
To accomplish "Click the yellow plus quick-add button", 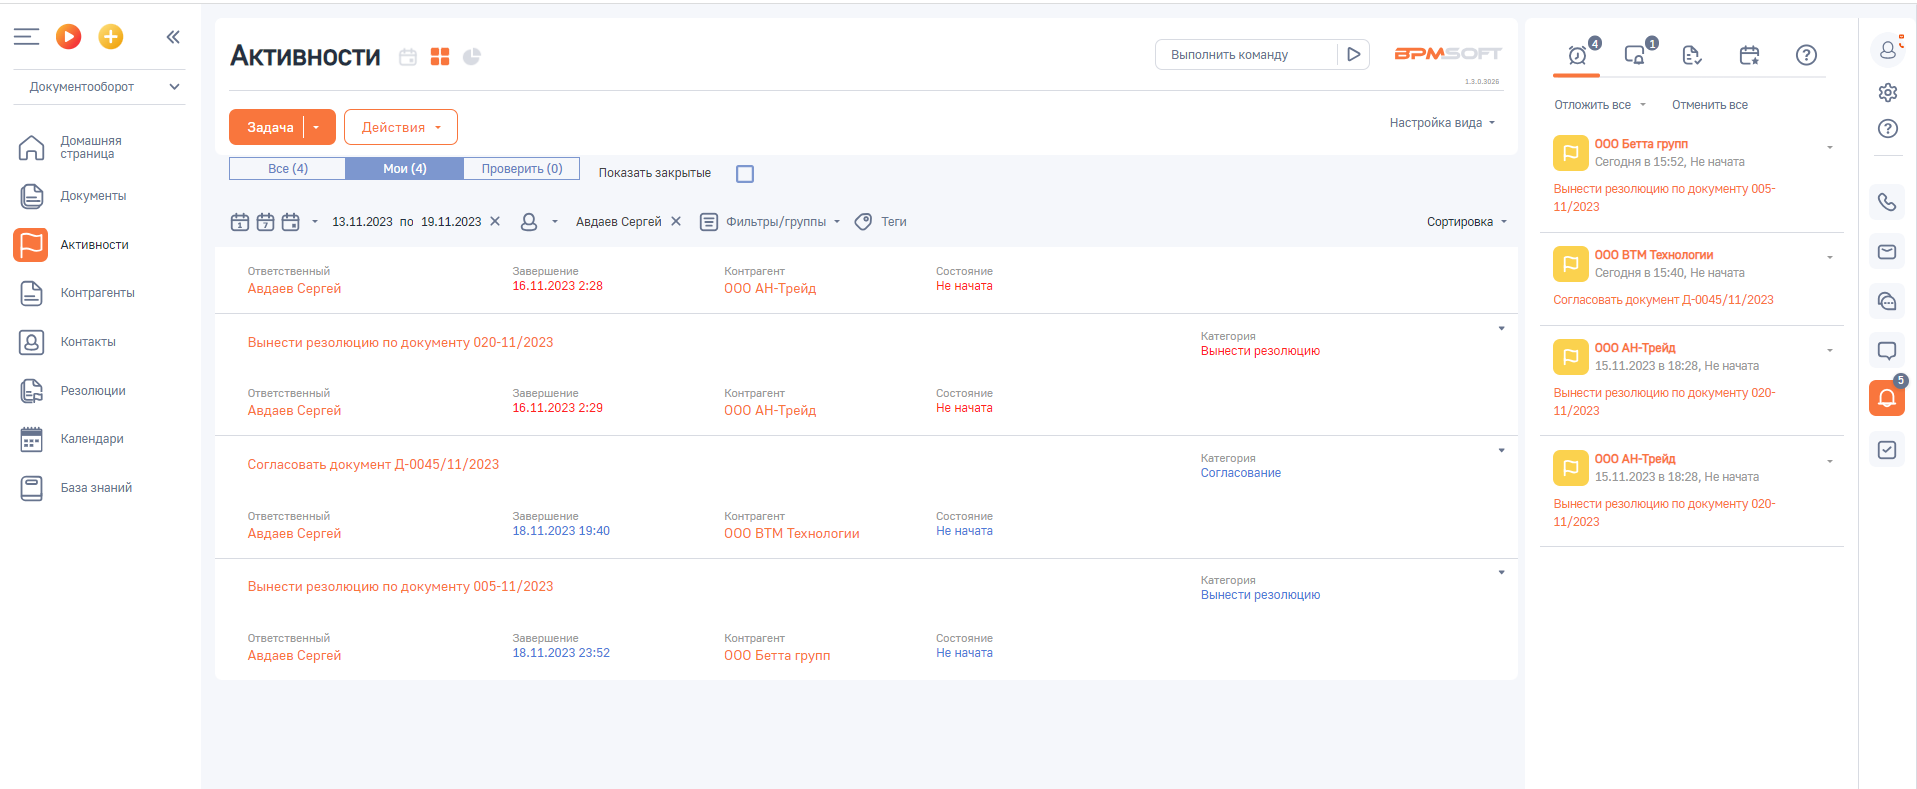I will (x=111, y=37).
